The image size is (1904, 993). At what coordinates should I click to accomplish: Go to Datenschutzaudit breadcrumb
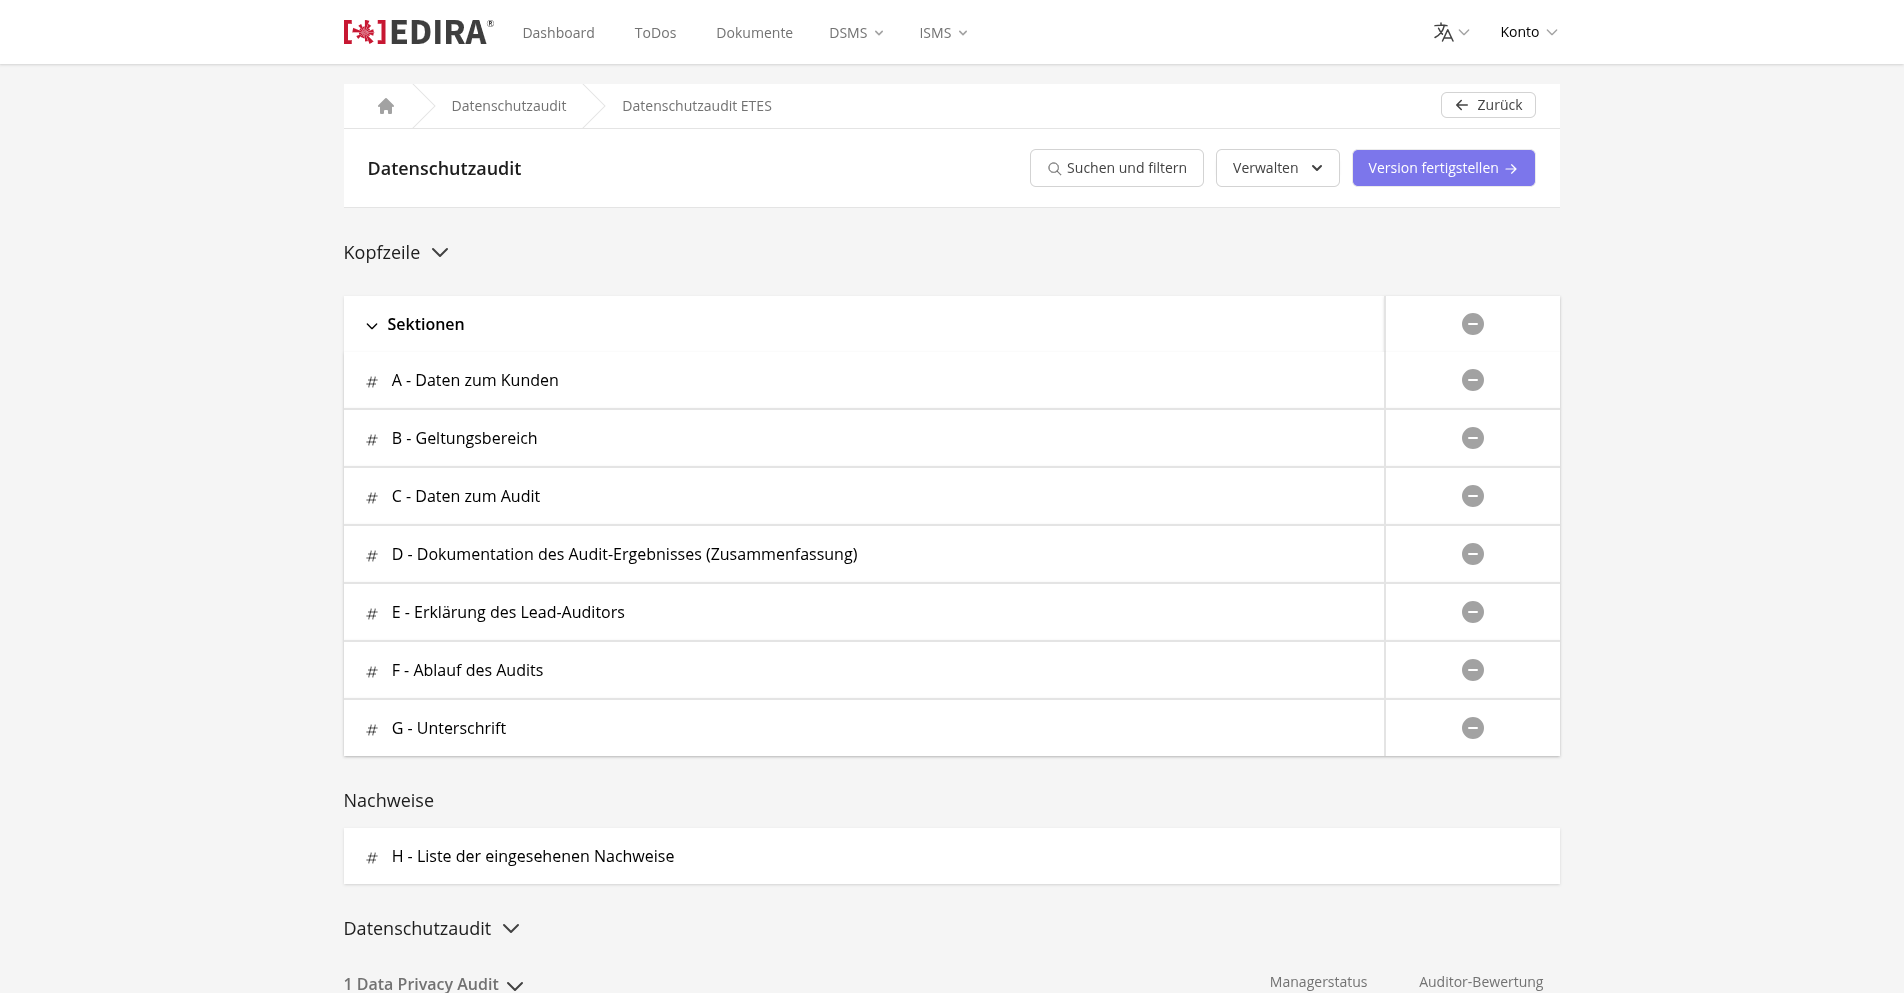coord(508,106)
